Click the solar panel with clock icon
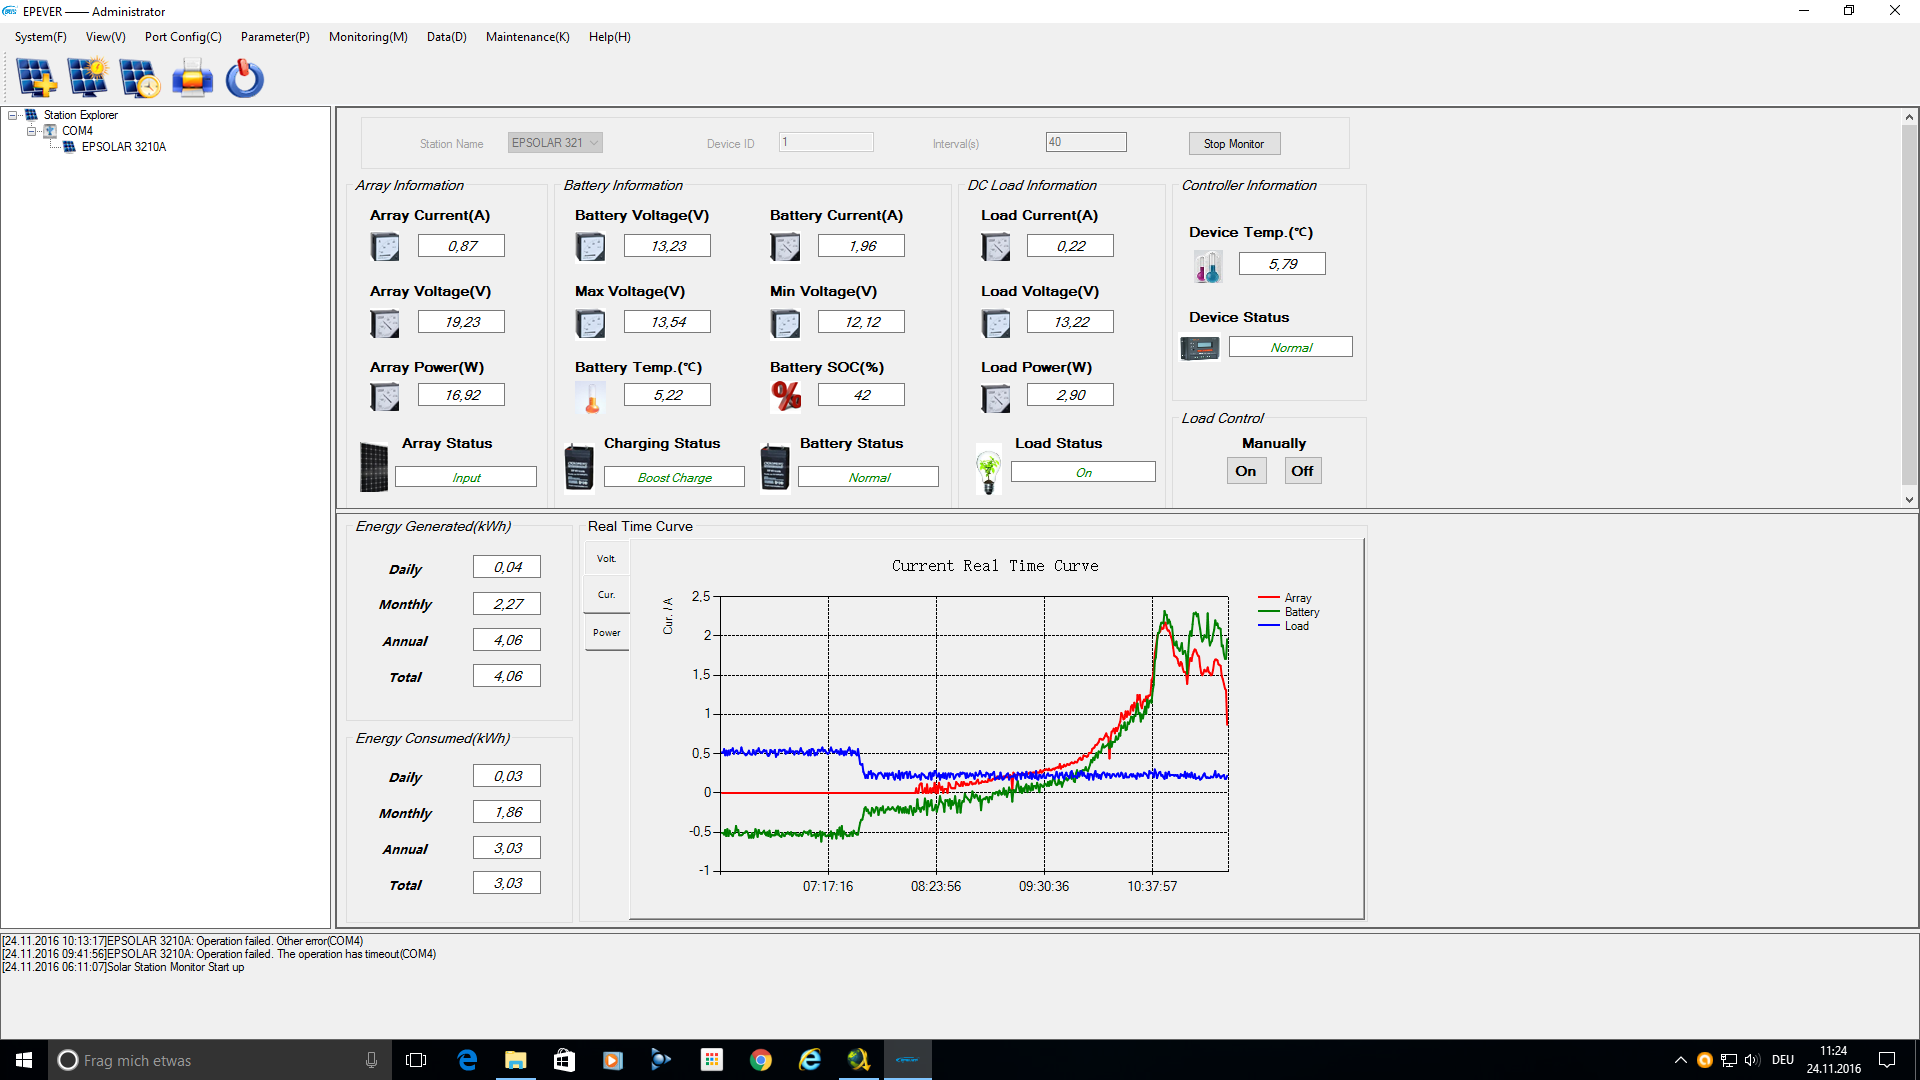This screenshot has height=1080, width=1920. pos(139,78)
